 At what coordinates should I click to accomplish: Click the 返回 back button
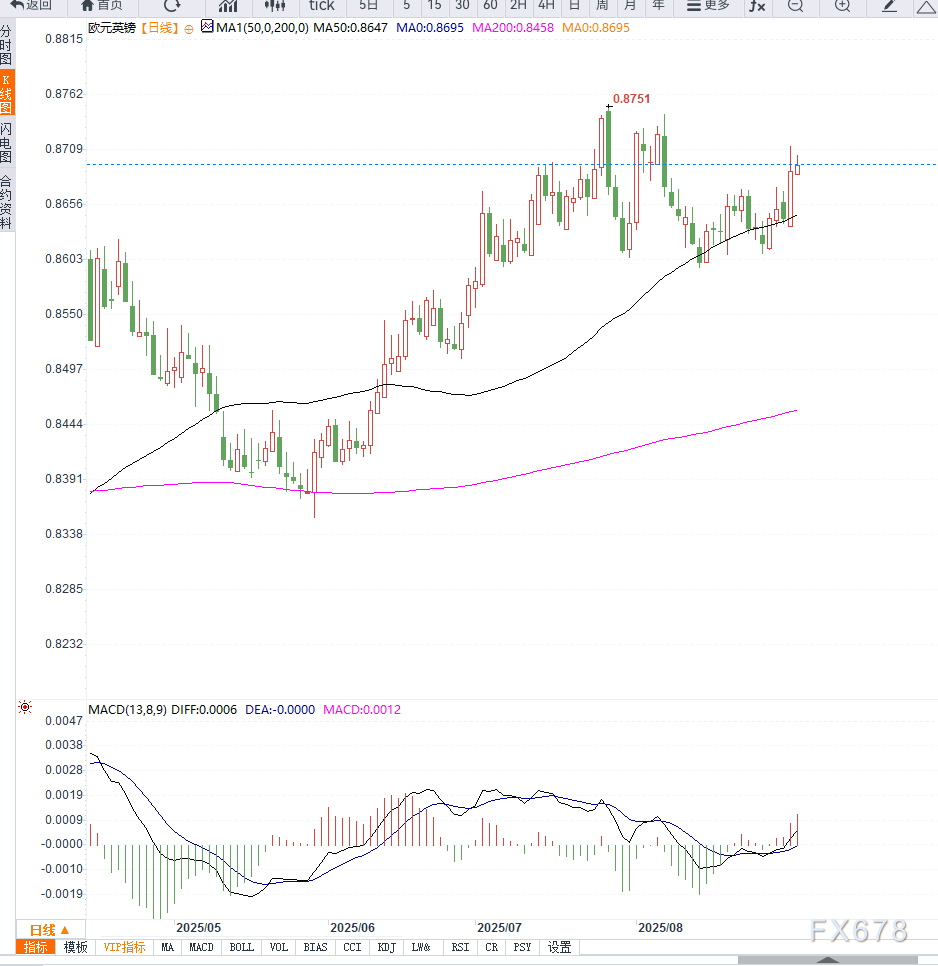pyautogui.click(x=31, y=6)
